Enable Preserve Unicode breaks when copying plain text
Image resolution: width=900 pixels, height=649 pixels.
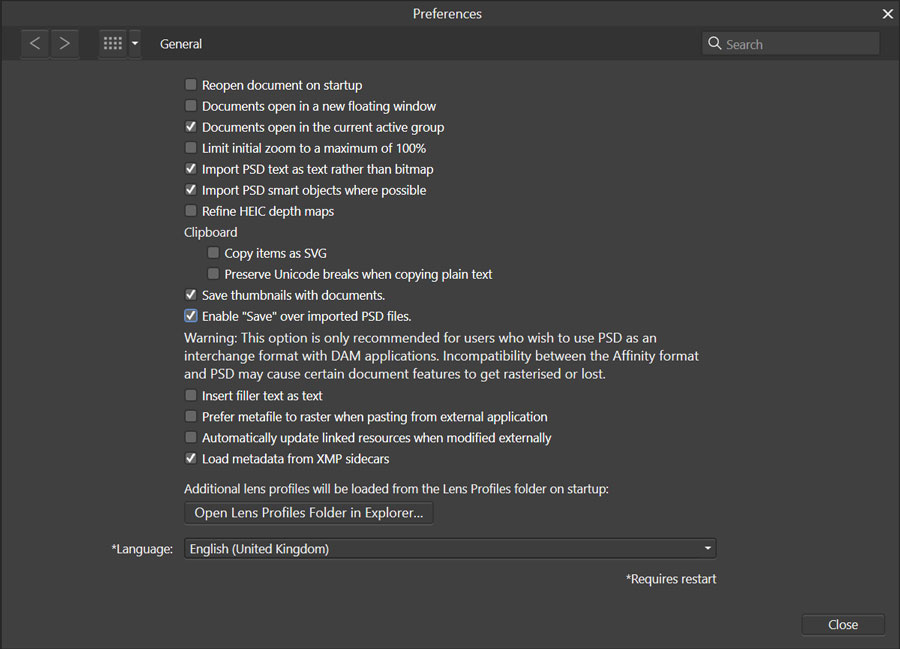tap(213, 274)
